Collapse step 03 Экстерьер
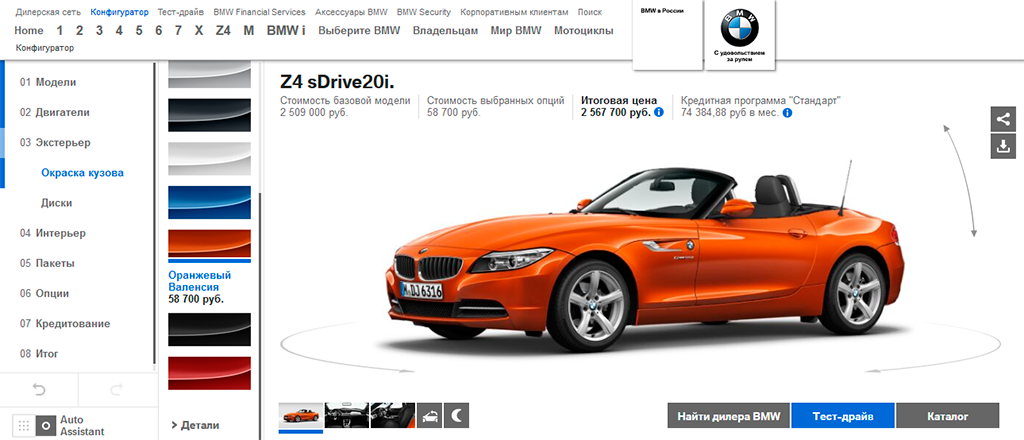The image size is (1024, 440). coord(55,142)
